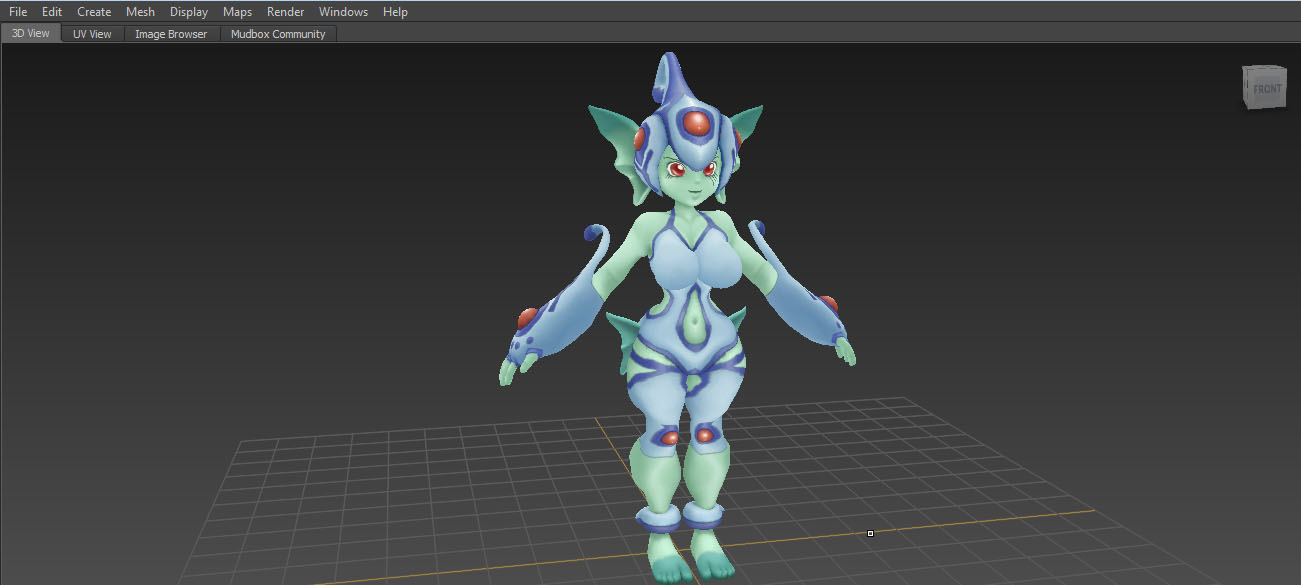Open the Render menu

[x=285, y=12]
